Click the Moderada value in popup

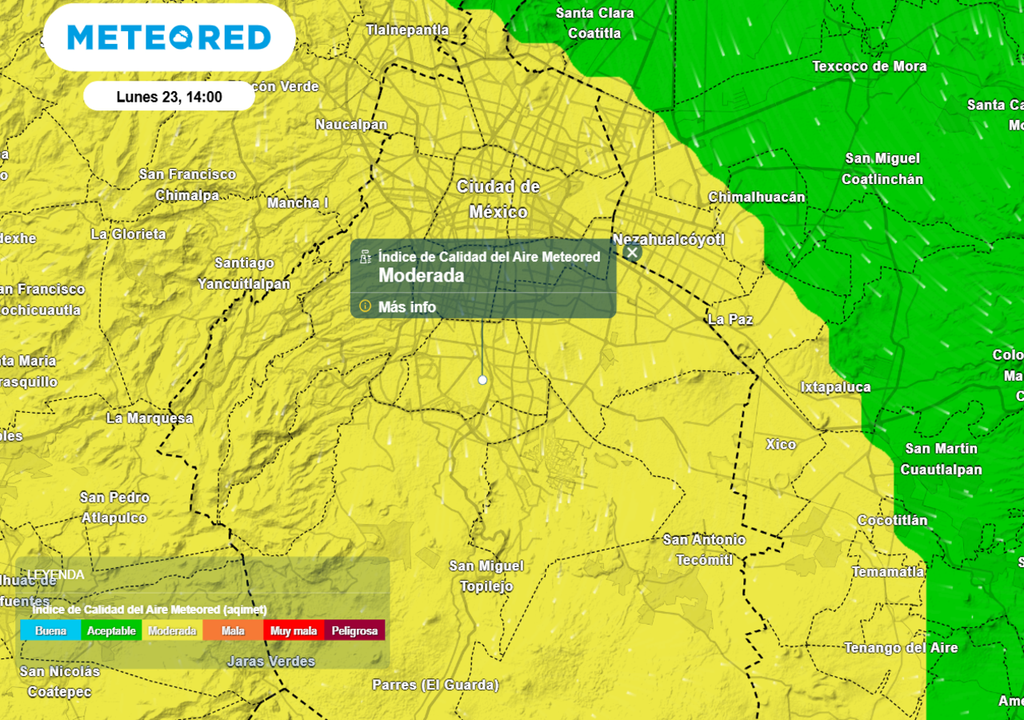click(421, 276)
